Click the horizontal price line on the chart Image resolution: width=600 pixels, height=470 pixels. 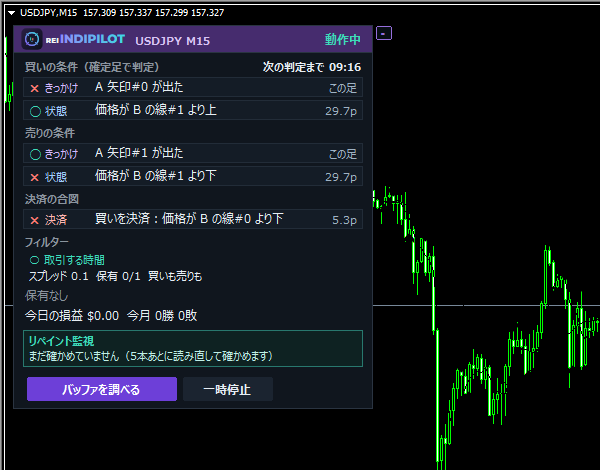[x=486, y=305]
